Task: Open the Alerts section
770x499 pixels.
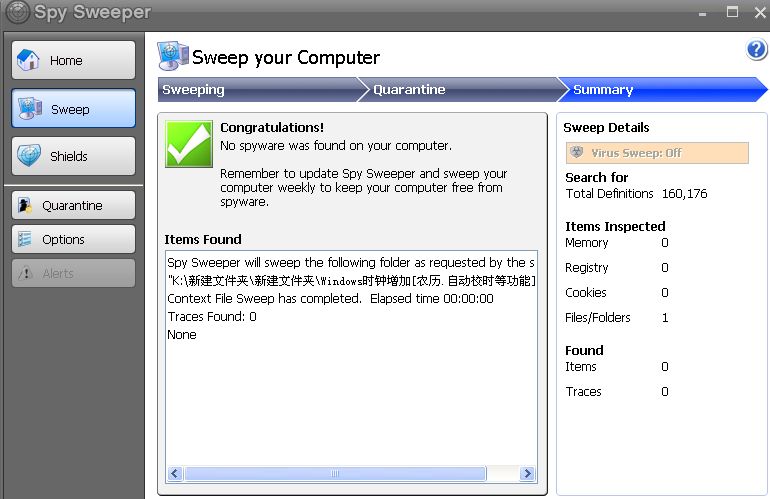Action: point(73,273)
